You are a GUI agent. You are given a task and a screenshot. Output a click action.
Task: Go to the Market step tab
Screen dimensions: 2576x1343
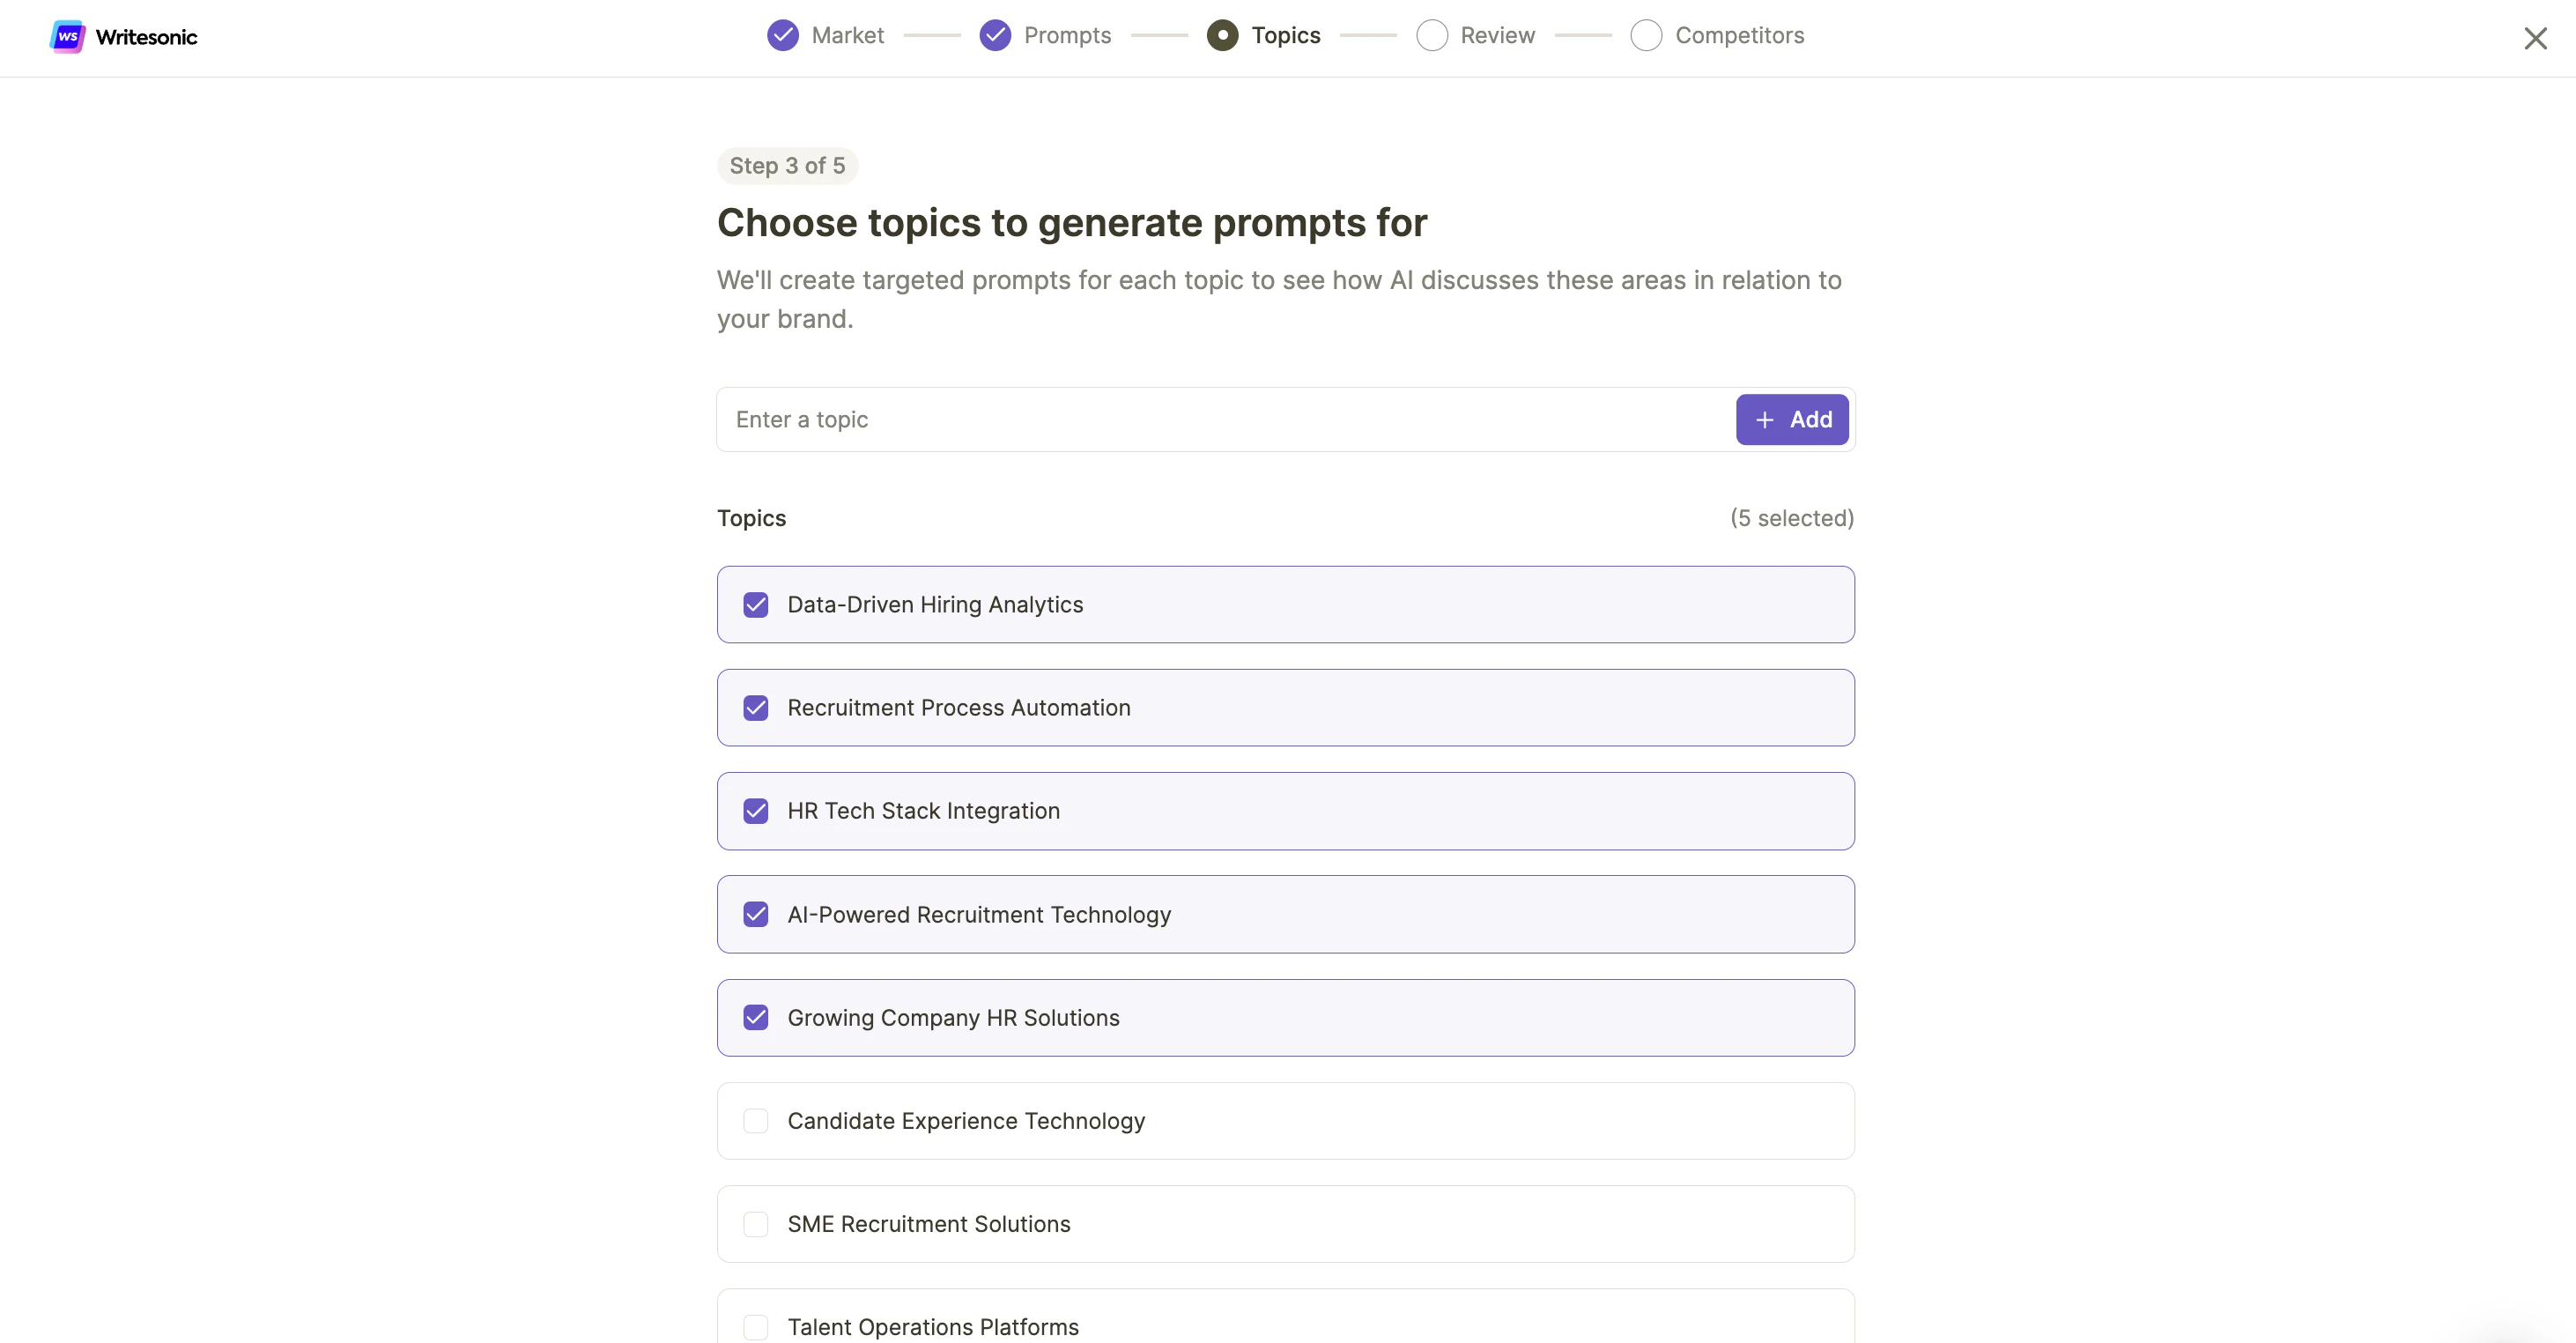tap(847, 35)
